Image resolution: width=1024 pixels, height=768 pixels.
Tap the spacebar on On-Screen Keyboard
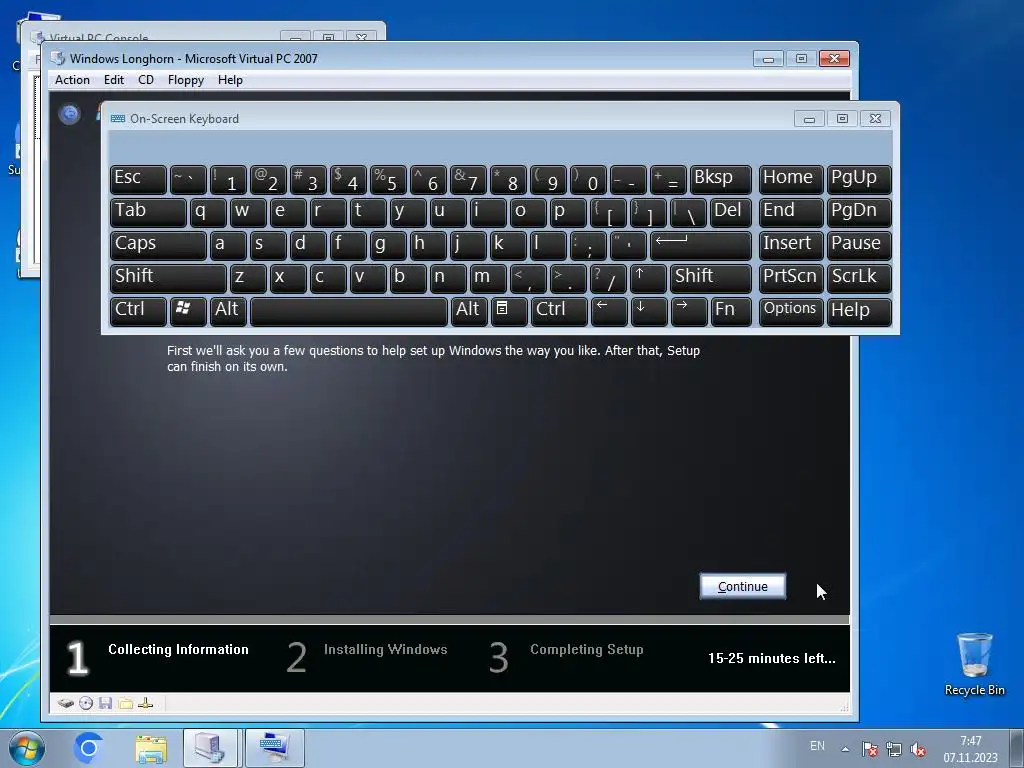(349, 311)
